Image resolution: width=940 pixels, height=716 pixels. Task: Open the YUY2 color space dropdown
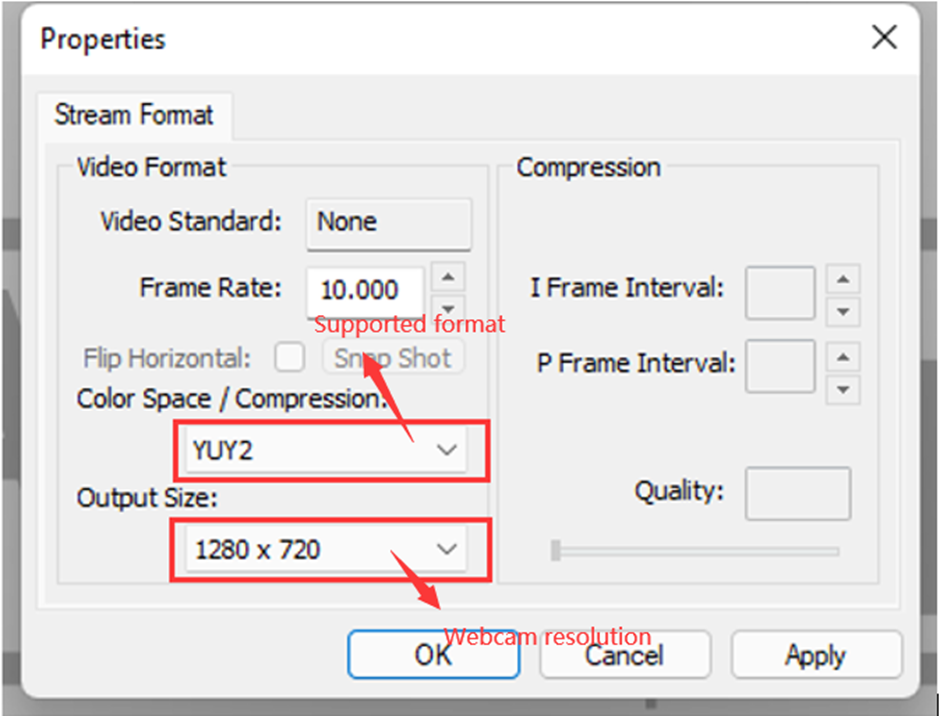click(446, 450)
